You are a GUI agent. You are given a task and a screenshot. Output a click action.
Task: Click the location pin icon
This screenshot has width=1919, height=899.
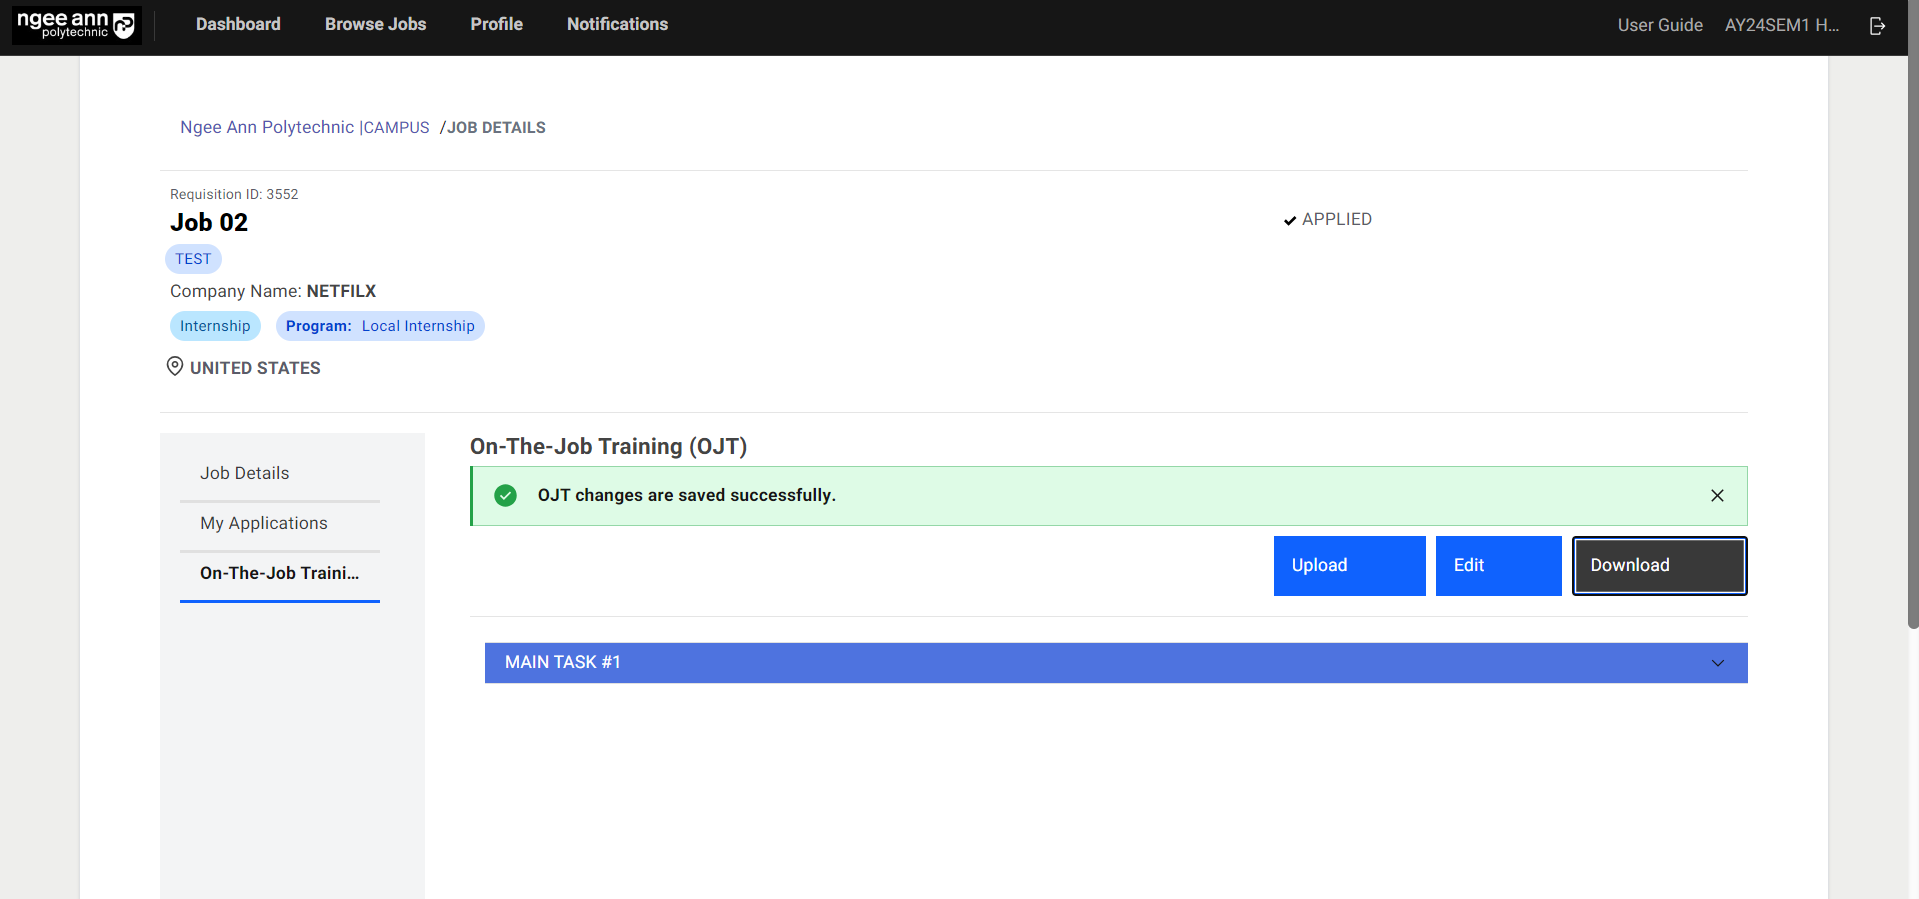(x=175, y=367)
